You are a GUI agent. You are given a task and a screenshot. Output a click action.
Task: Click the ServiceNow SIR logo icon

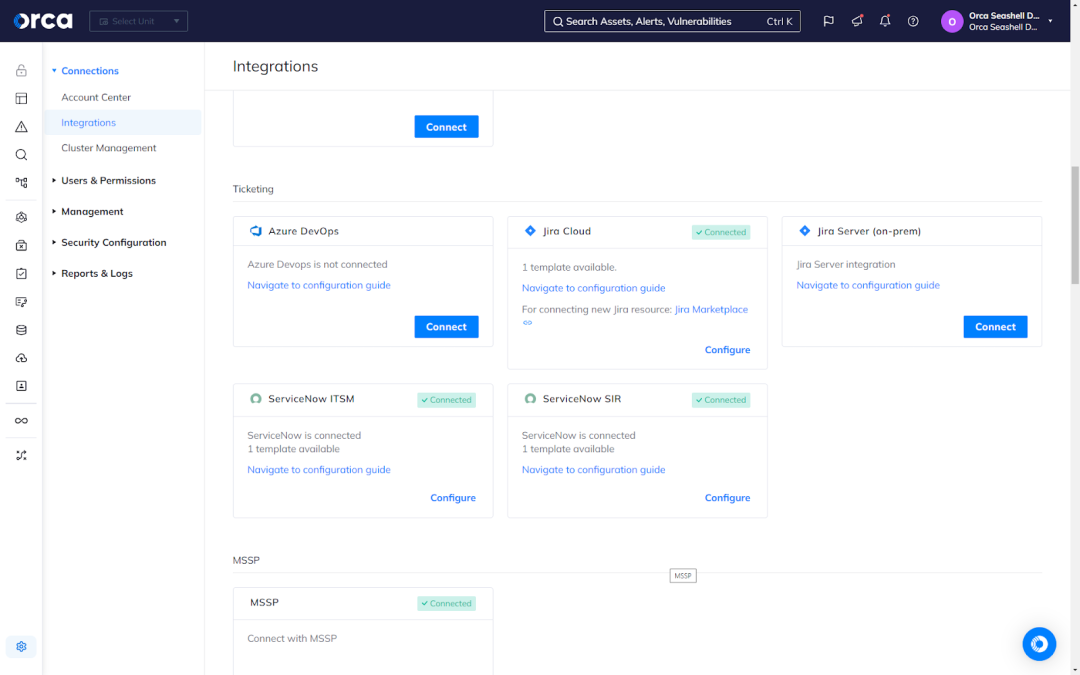530,399
